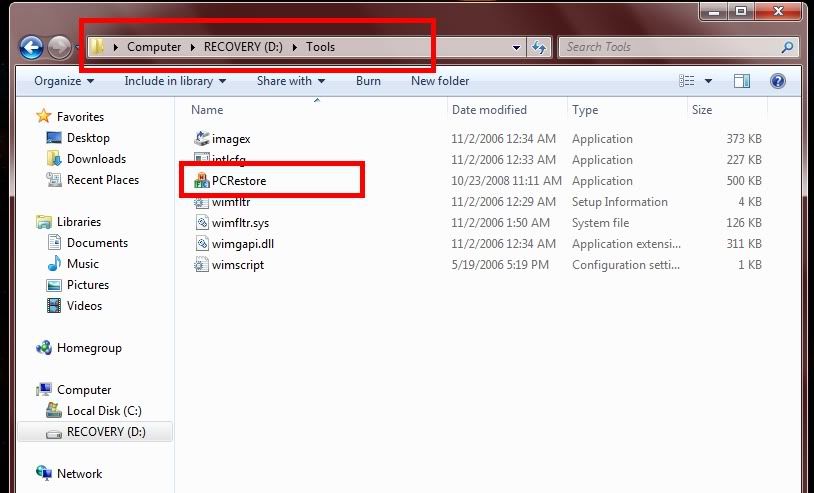Click the 10/23/2008 11:11 AM date cell
This screenshot has height=493, width=814.
506,181
